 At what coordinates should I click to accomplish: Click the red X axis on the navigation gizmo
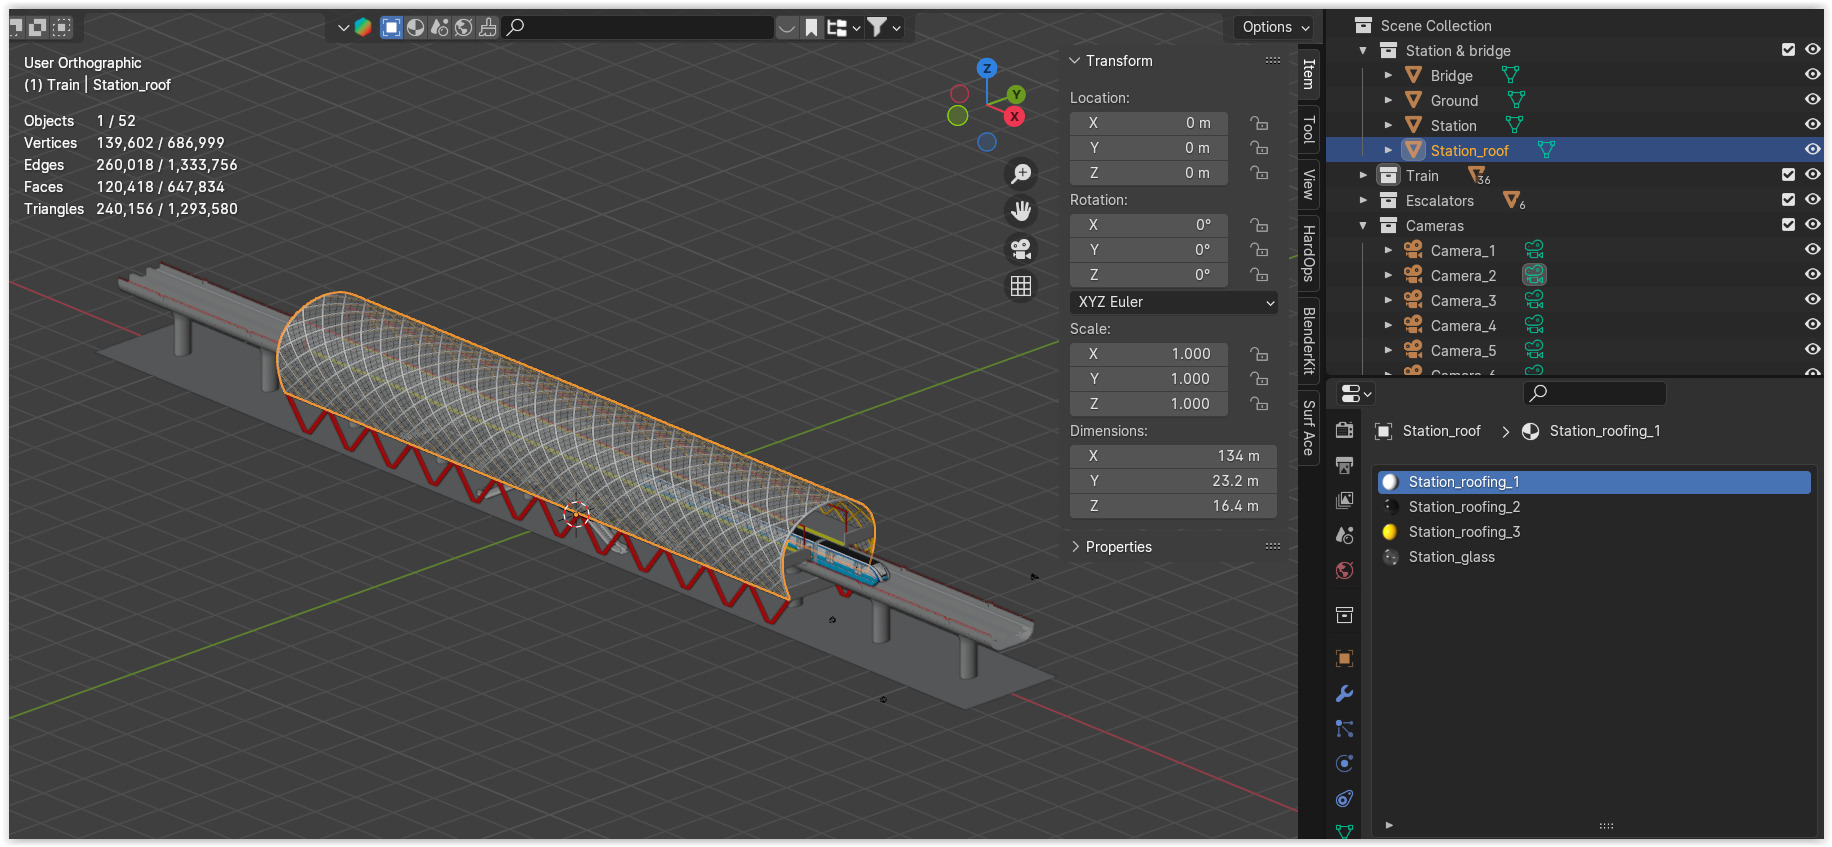coord(1015,116)
